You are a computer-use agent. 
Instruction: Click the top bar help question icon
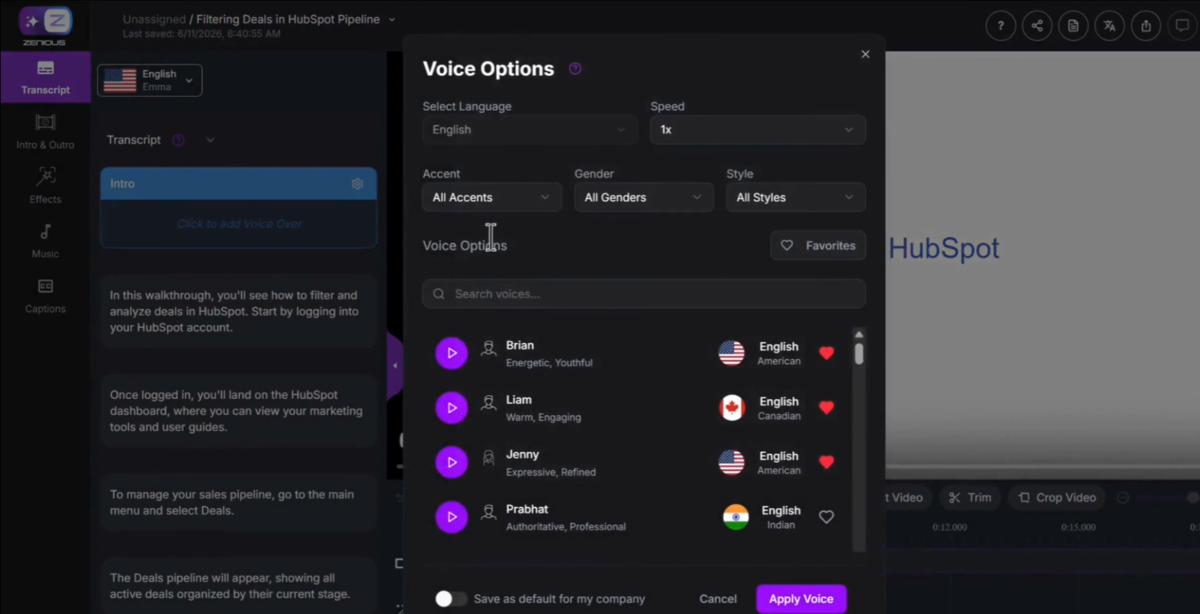point(1002,26)
